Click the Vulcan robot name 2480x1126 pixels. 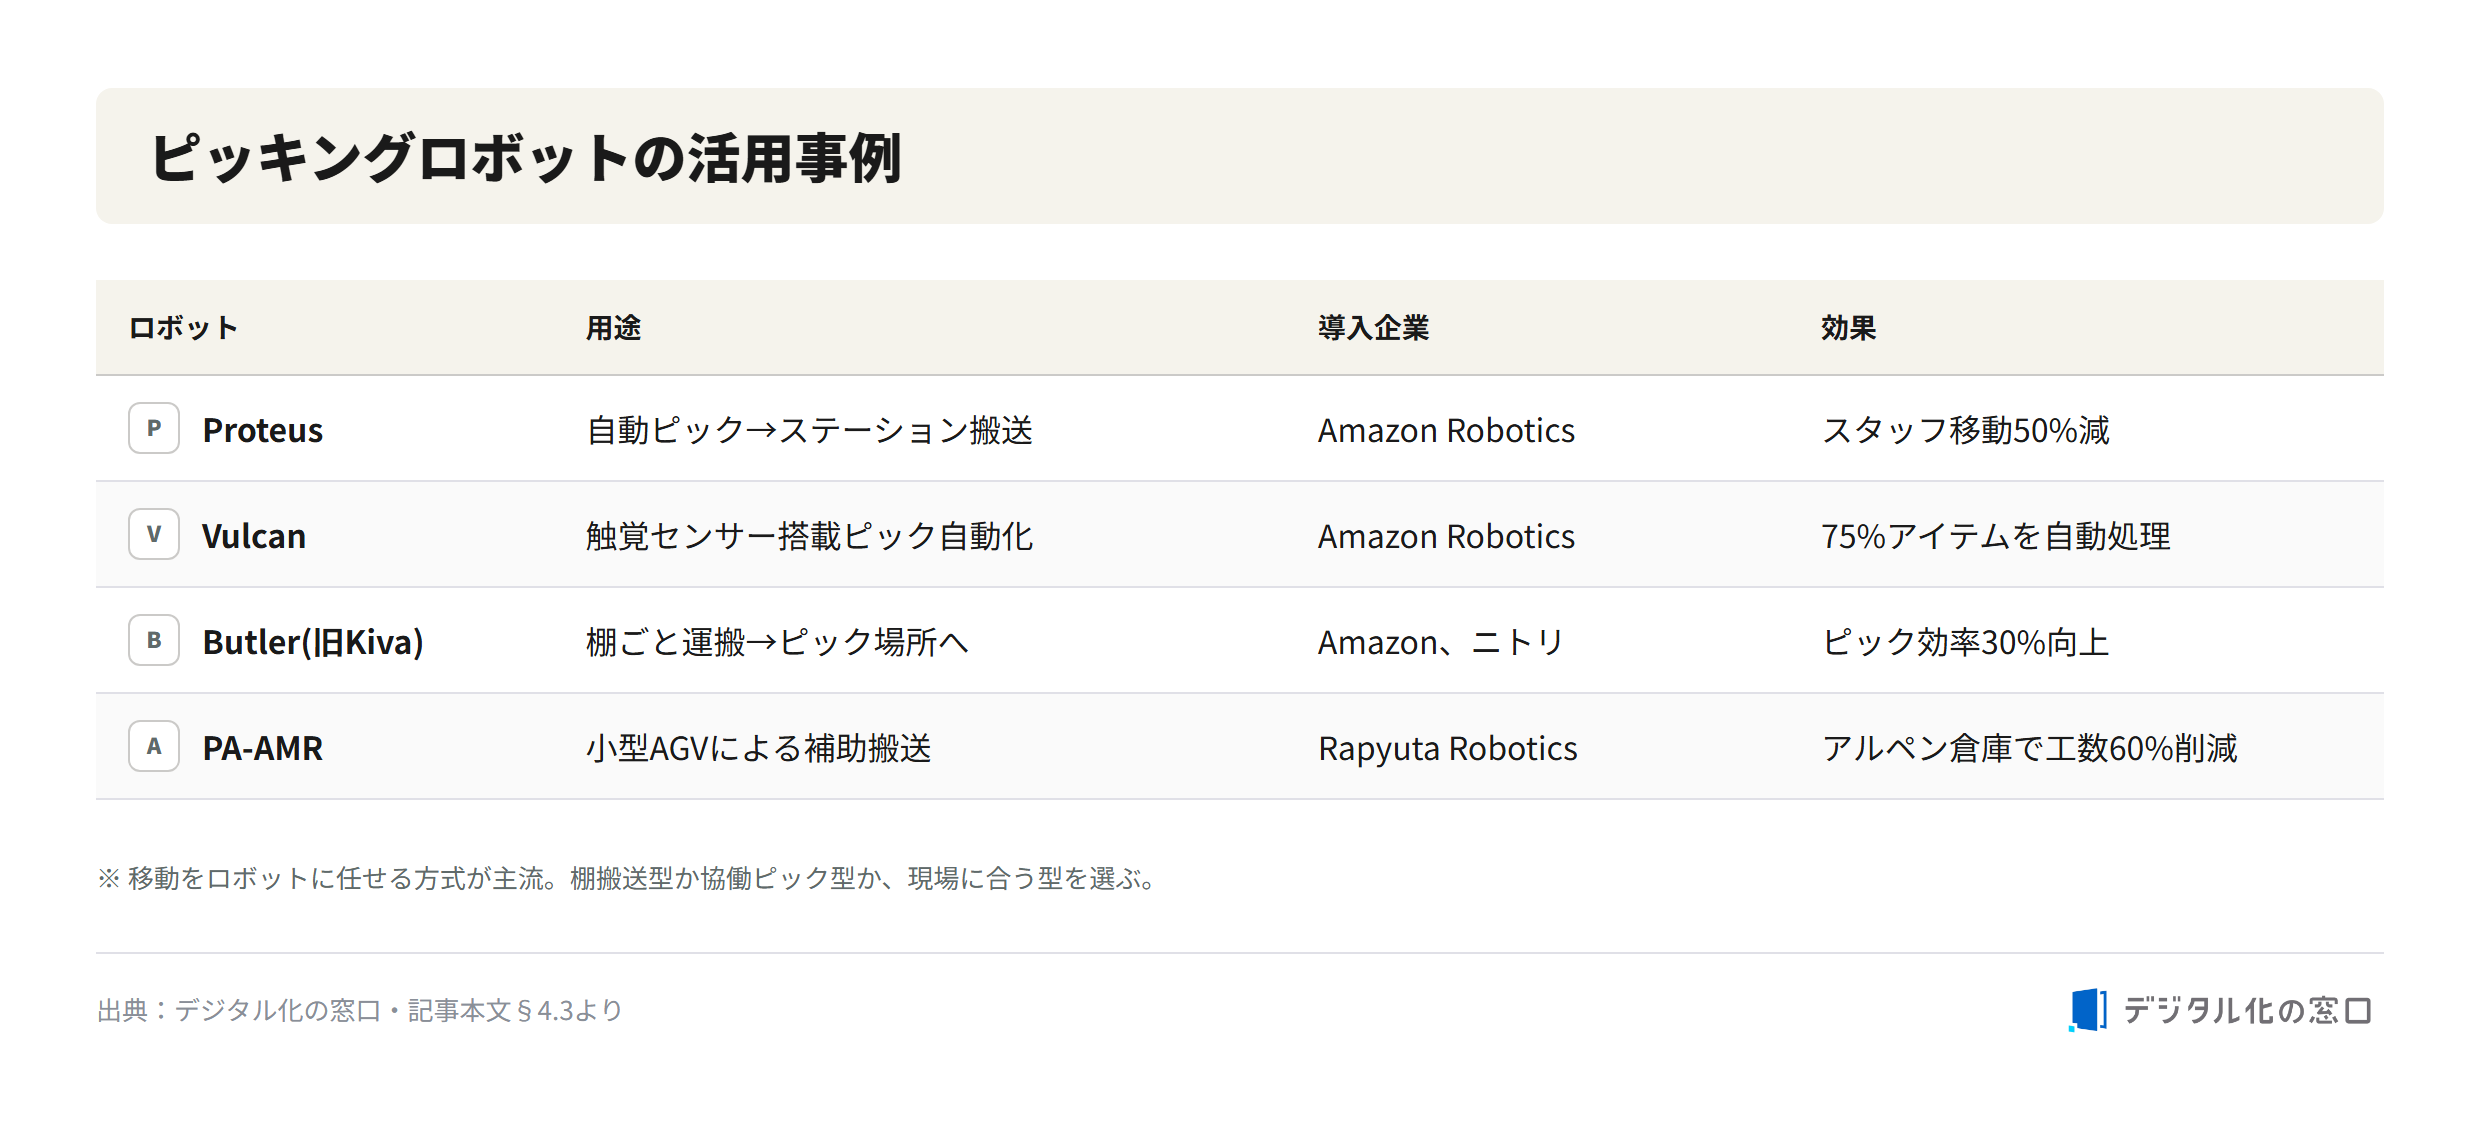254,536
